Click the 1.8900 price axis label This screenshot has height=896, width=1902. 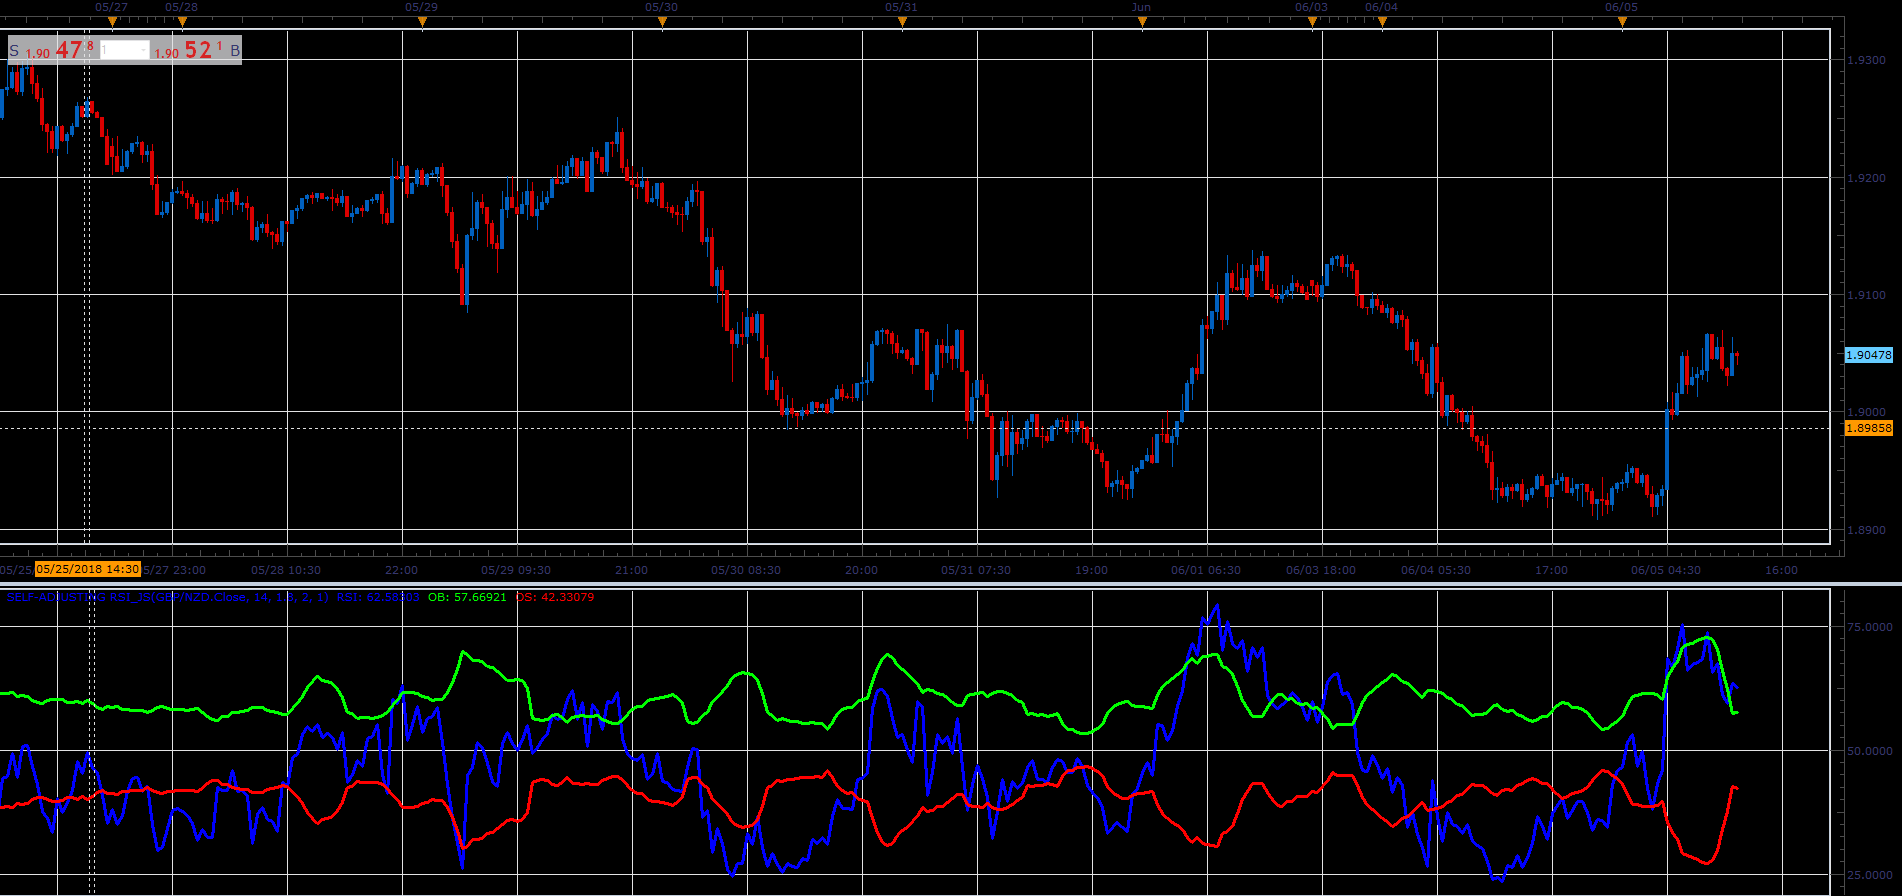coord(1866,530)
